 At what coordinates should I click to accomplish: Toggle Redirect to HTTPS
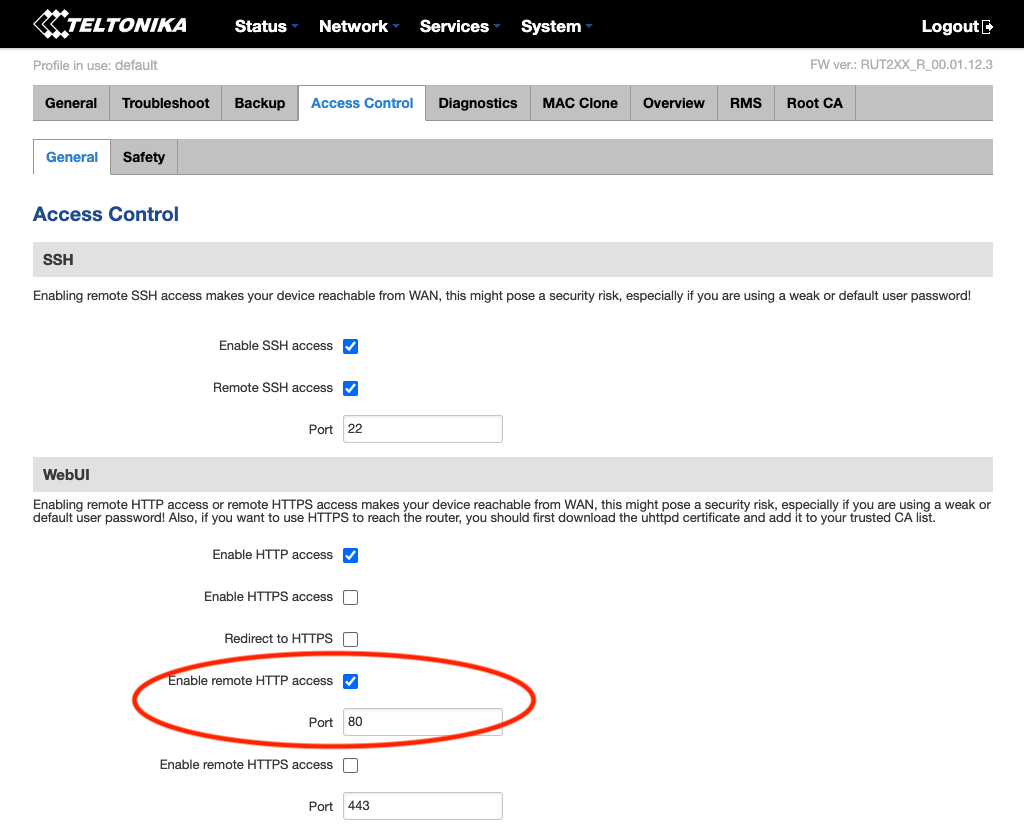point(350,639)
